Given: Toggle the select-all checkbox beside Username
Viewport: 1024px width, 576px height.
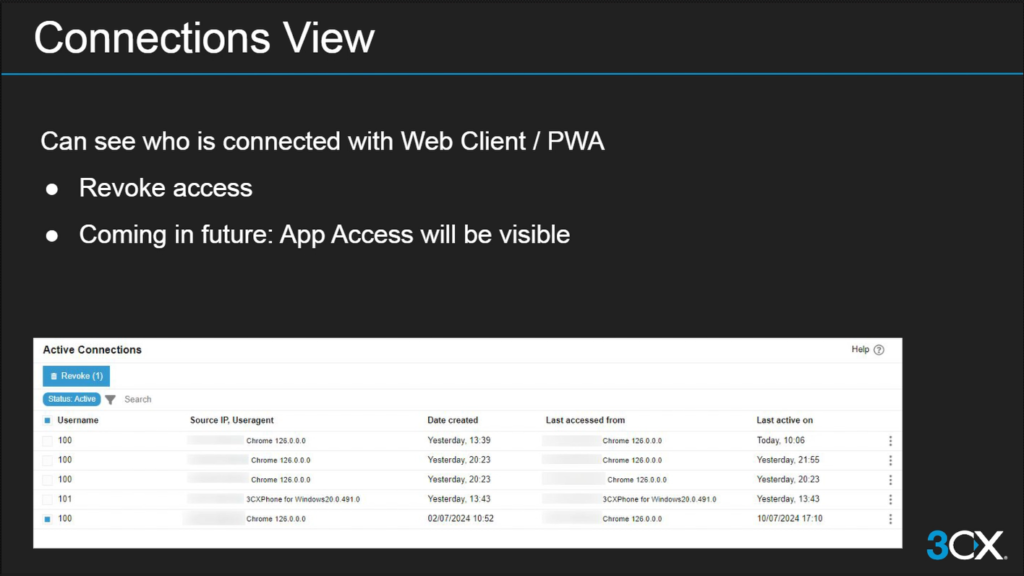Looking at the screenshot, I should 47,420.
